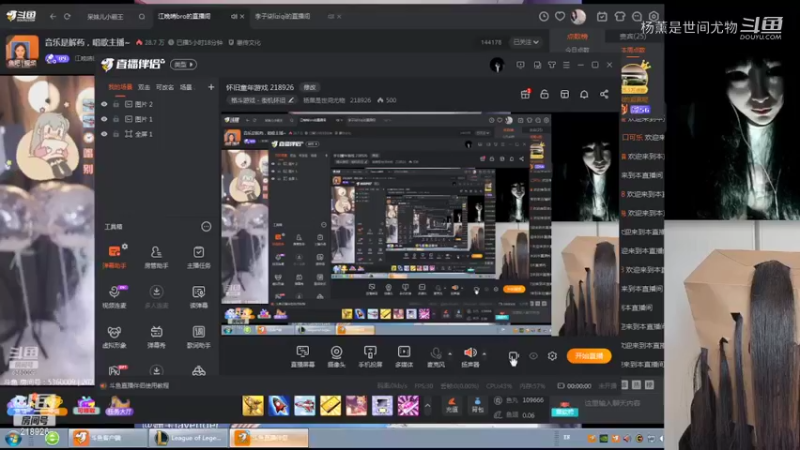
Task: Click 充值 recharge button
Action: click(452, 405)
